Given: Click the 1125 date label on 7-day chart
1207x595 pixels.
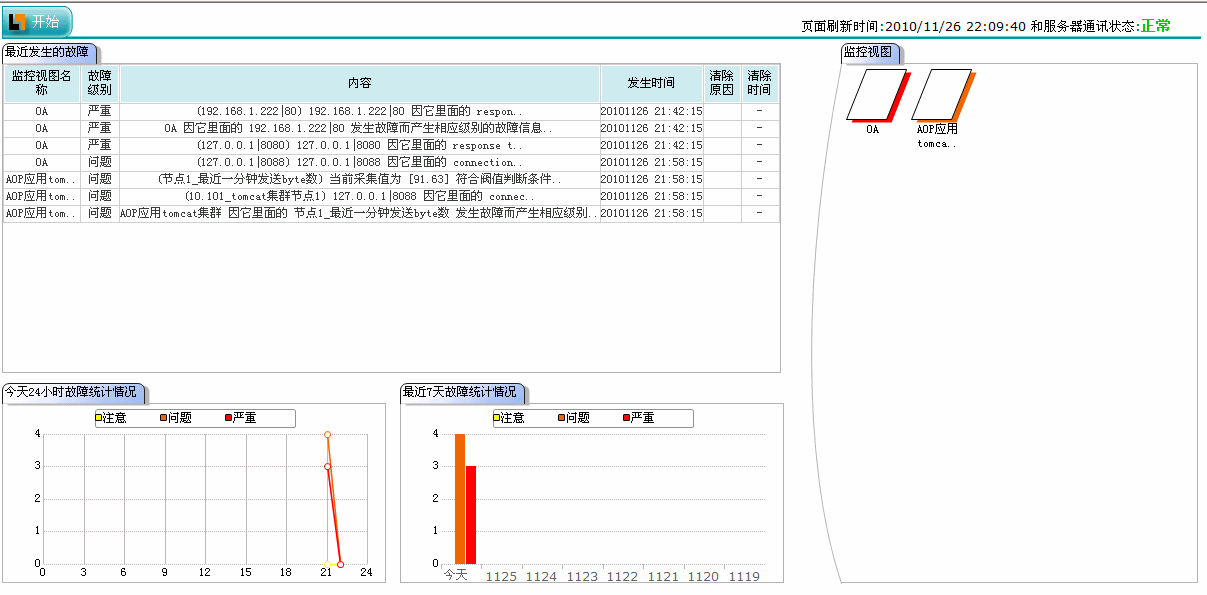Looking at the screenshot, I should tap(501, 576).
